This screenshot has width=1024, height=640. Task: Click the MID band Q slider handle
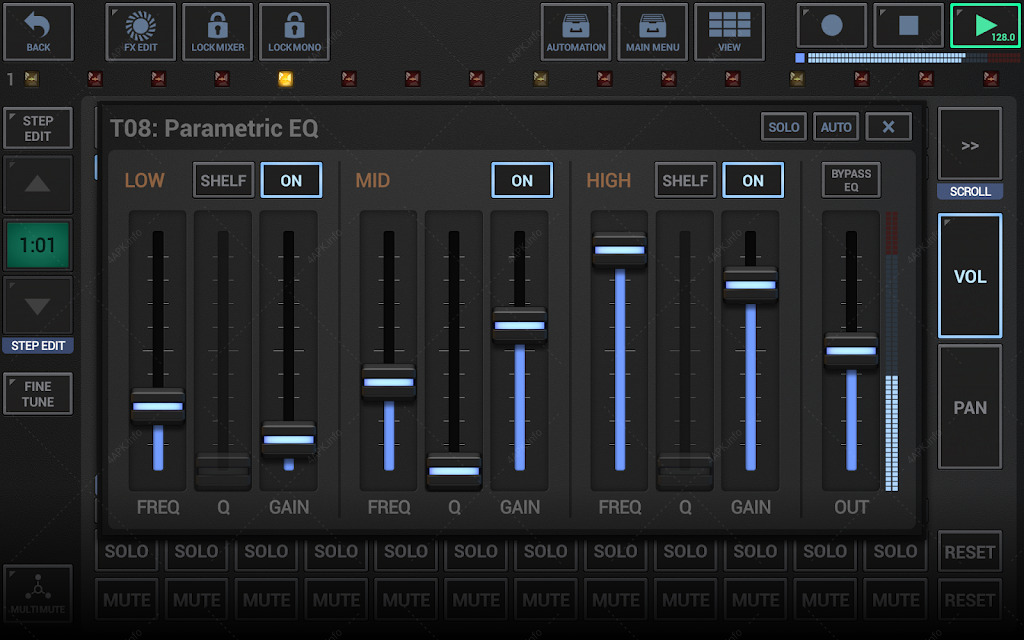click(x=454, y=471)
